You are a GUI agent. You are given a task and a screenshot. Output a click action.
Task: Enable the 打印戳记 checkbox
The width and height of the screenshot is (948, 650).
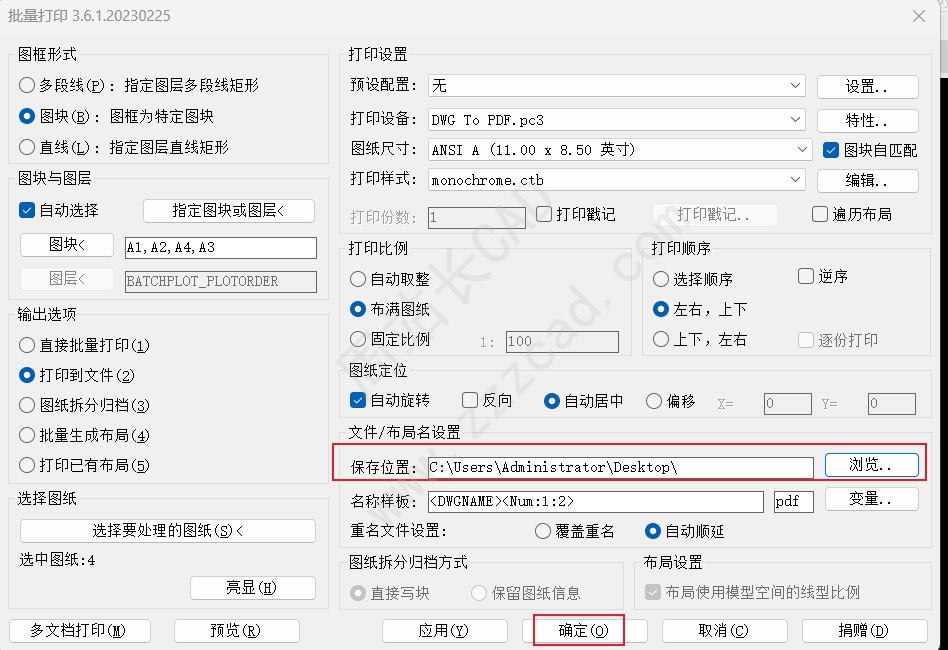(544, 214)
